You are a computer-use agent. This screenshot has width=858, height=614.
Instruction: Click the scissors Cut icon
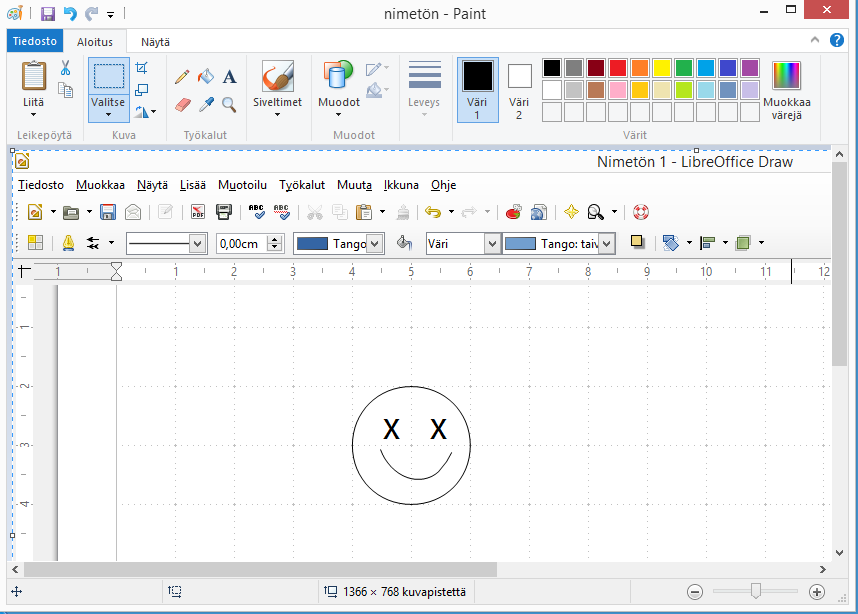[65, 68]
